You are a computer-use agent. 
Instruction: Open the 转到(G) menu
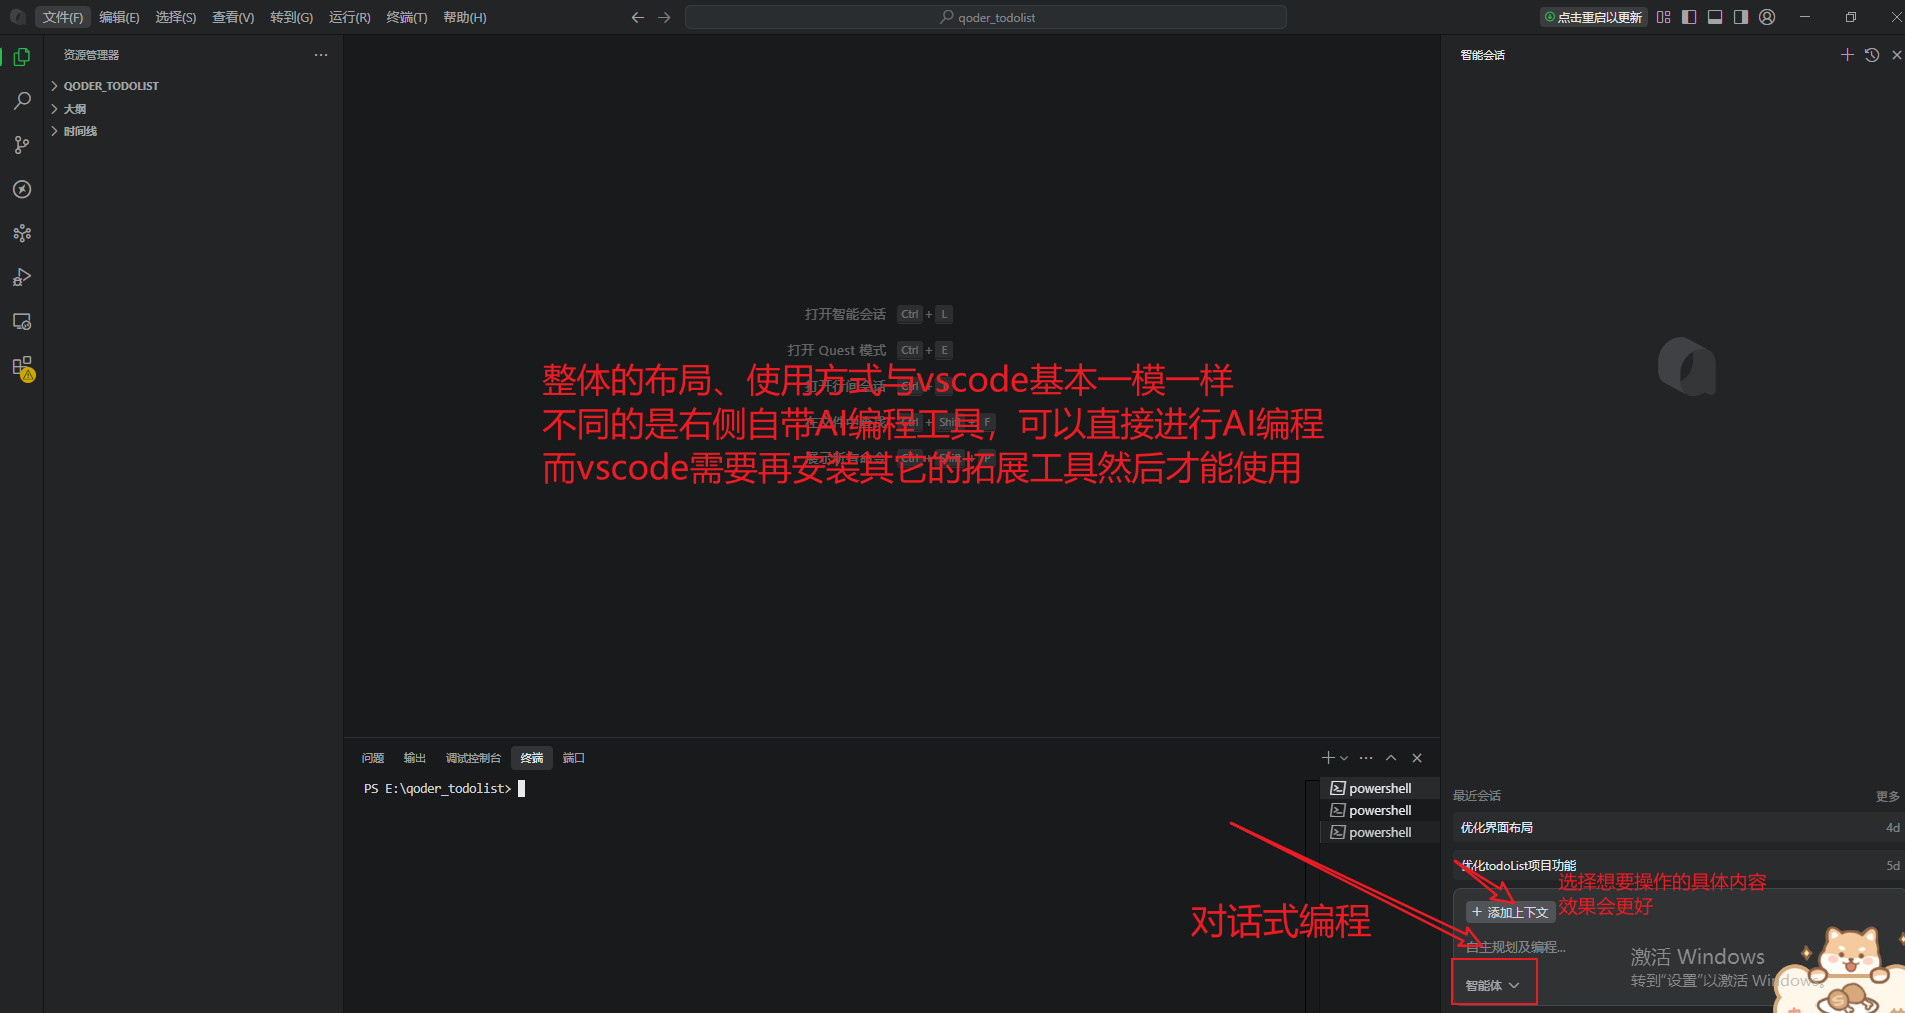[291, 17]
